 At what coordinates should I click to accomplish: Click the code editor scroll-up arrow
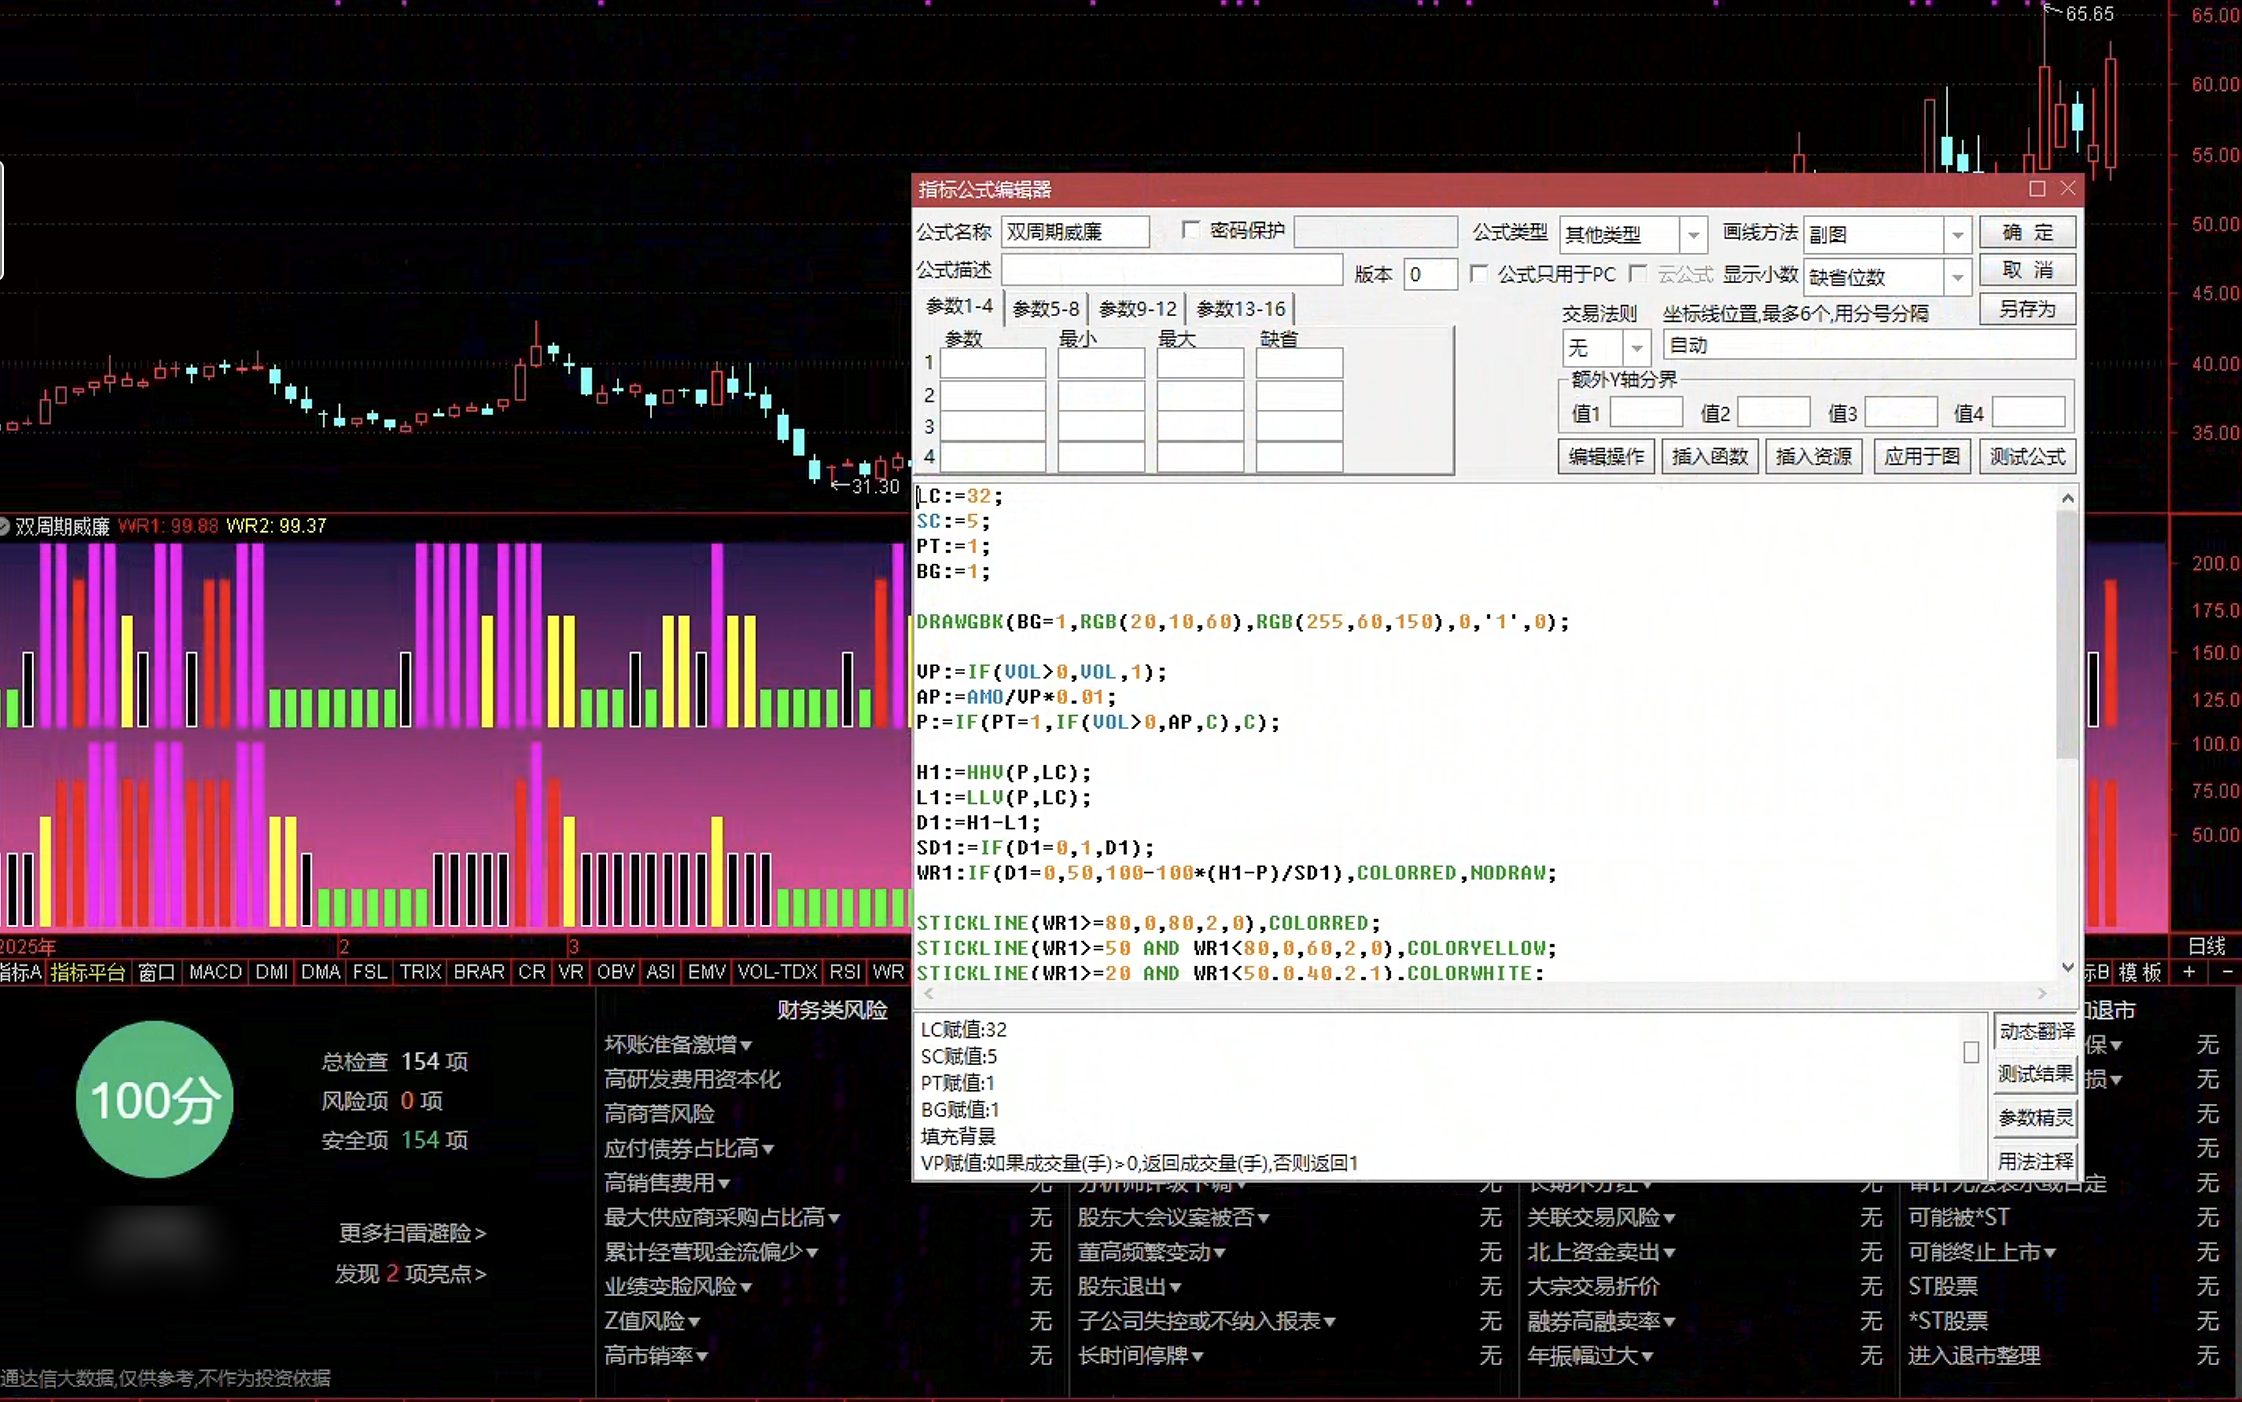(x=2068, y=498)
